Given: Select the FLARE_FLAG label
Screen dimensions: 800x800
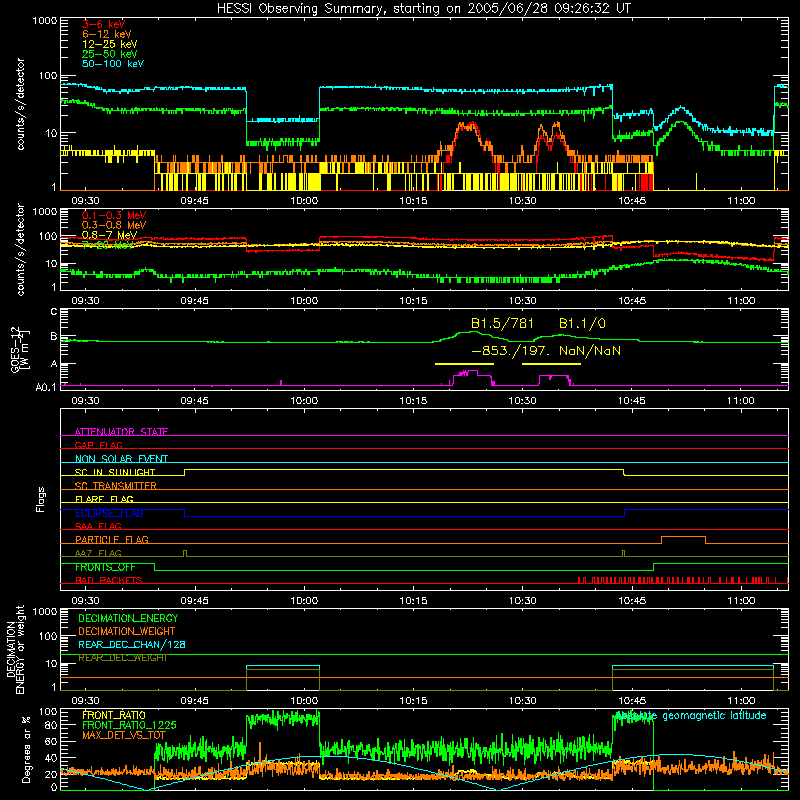Looking at the screenshot, I should [104, 499].
